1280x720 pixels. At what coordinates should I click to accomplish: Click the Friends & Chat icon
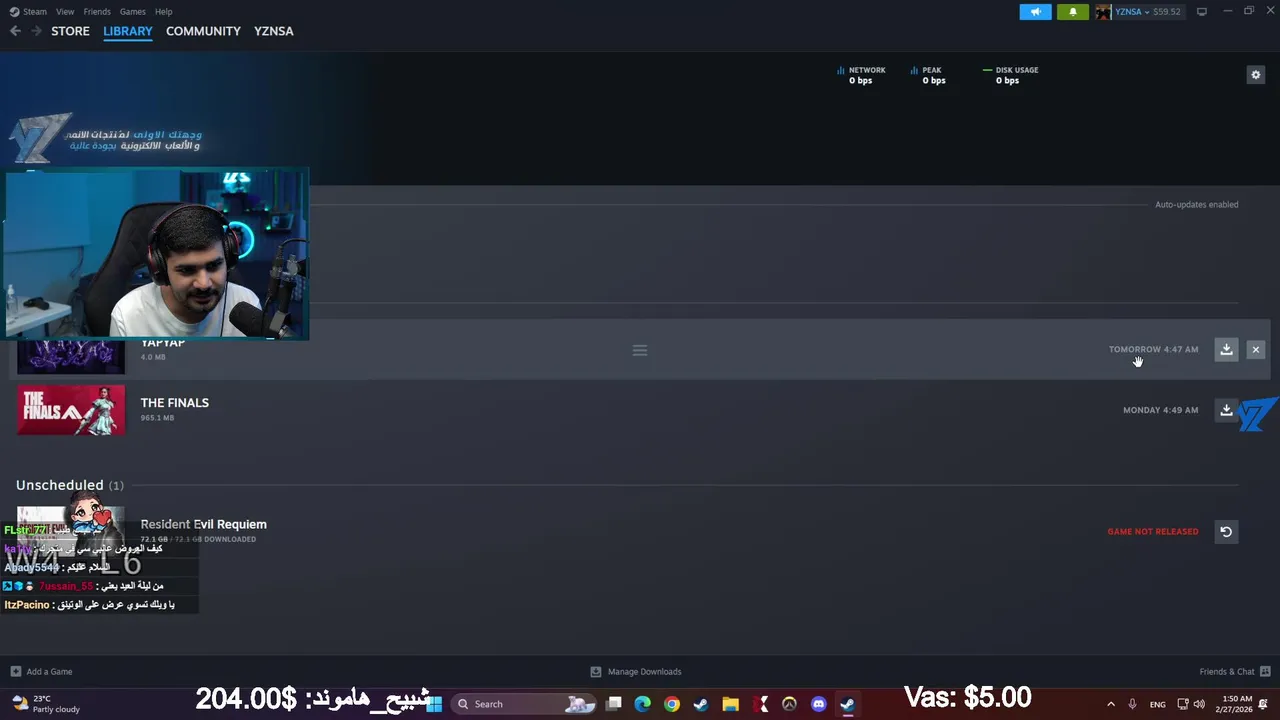point(1265,672)
